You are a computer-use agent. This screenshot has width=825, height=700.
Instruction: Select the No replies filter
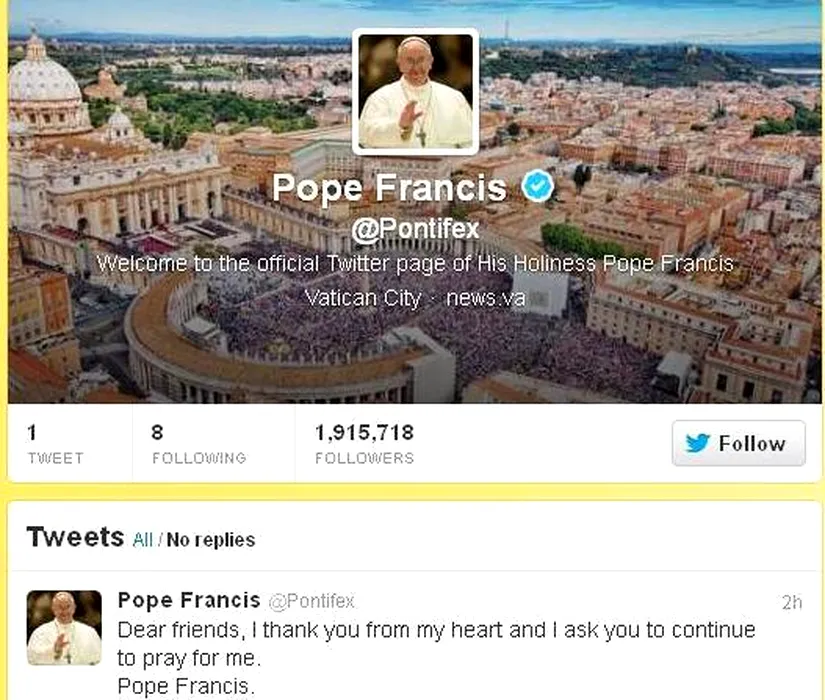pos(211,540)
